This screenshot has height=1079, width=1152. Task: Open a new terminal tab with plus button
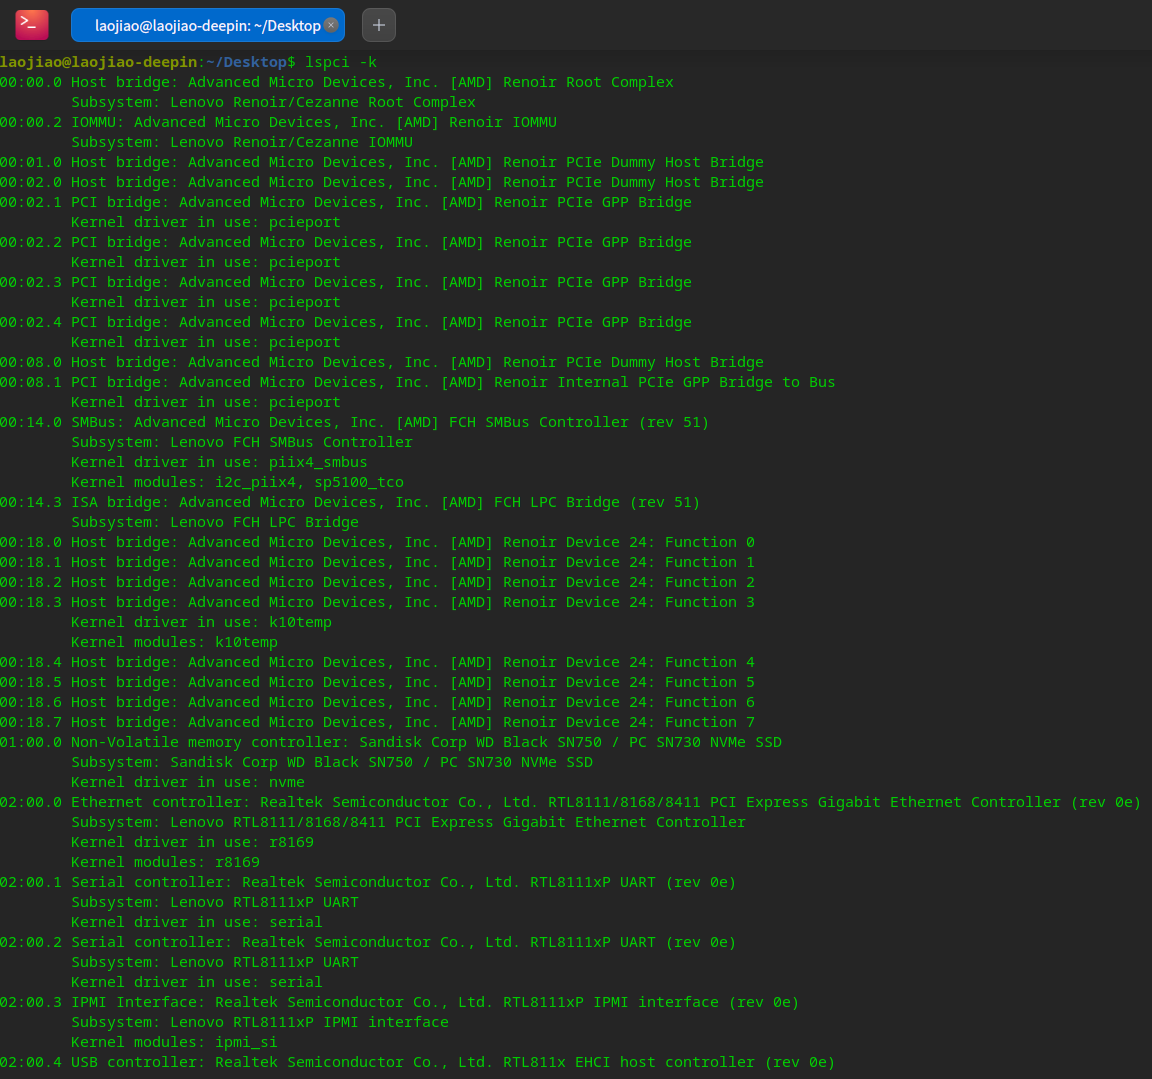tap(379, 25)
